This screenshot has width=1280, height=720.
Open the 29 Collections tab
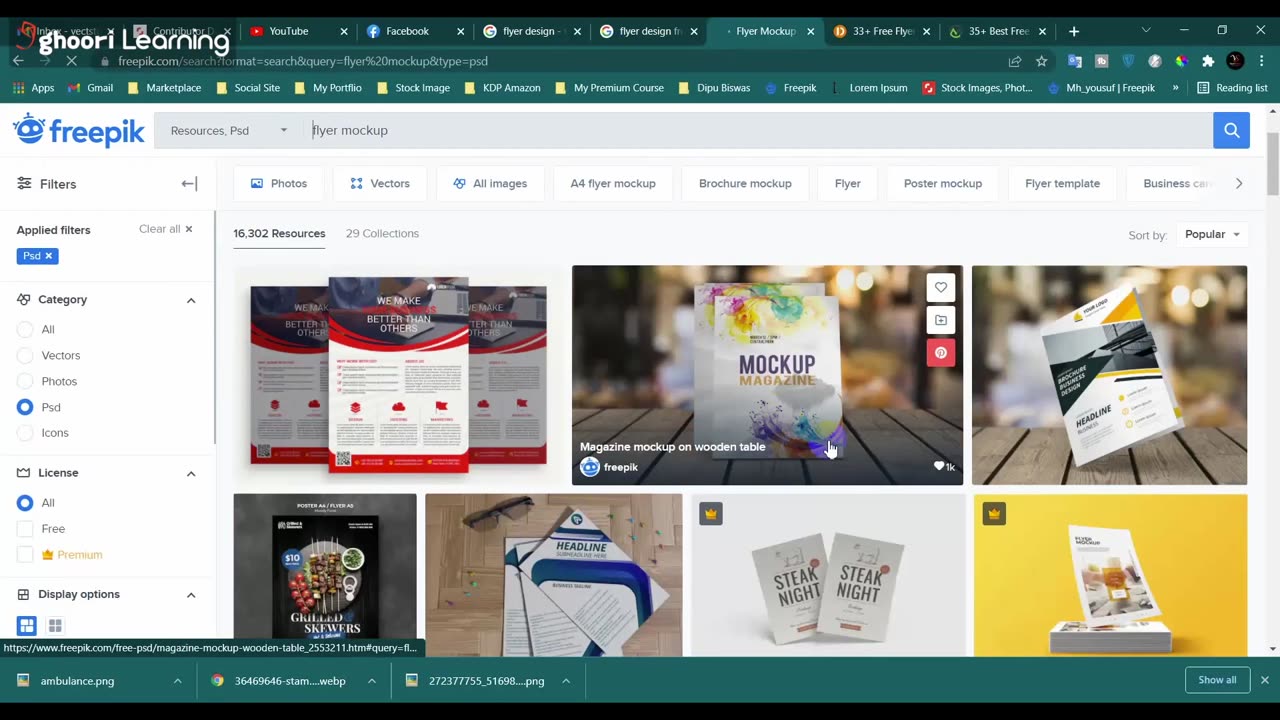(382, 234)
